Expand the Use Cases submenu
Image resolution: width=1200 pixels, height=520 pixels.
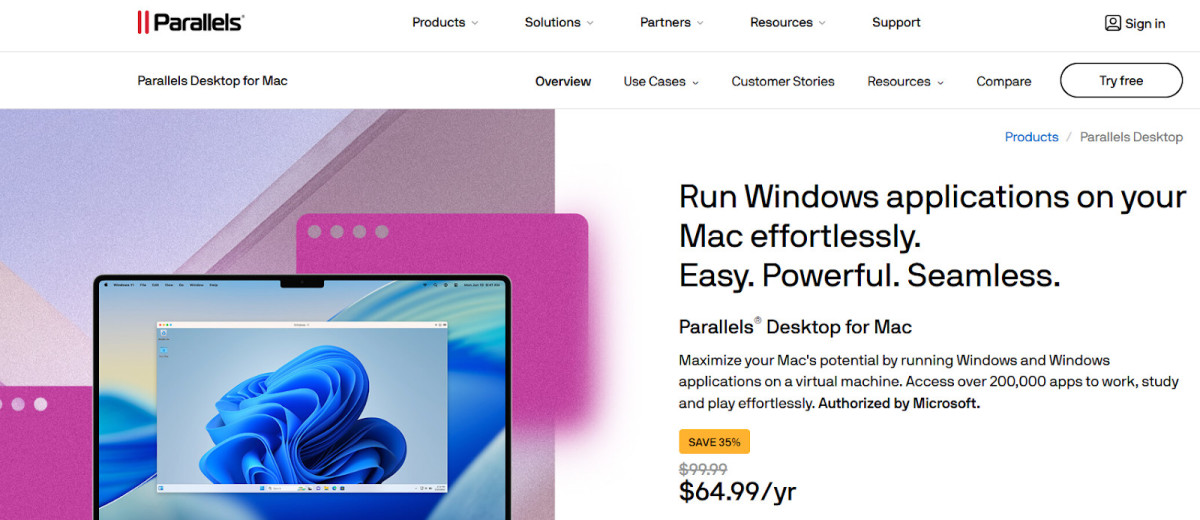click(661, 81)
